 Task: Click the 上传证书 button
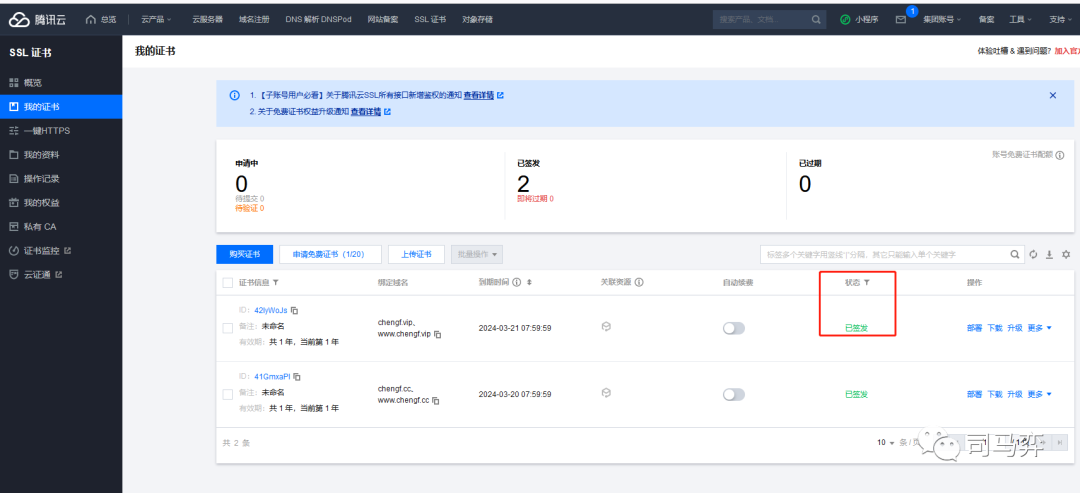tap(417, 254)
